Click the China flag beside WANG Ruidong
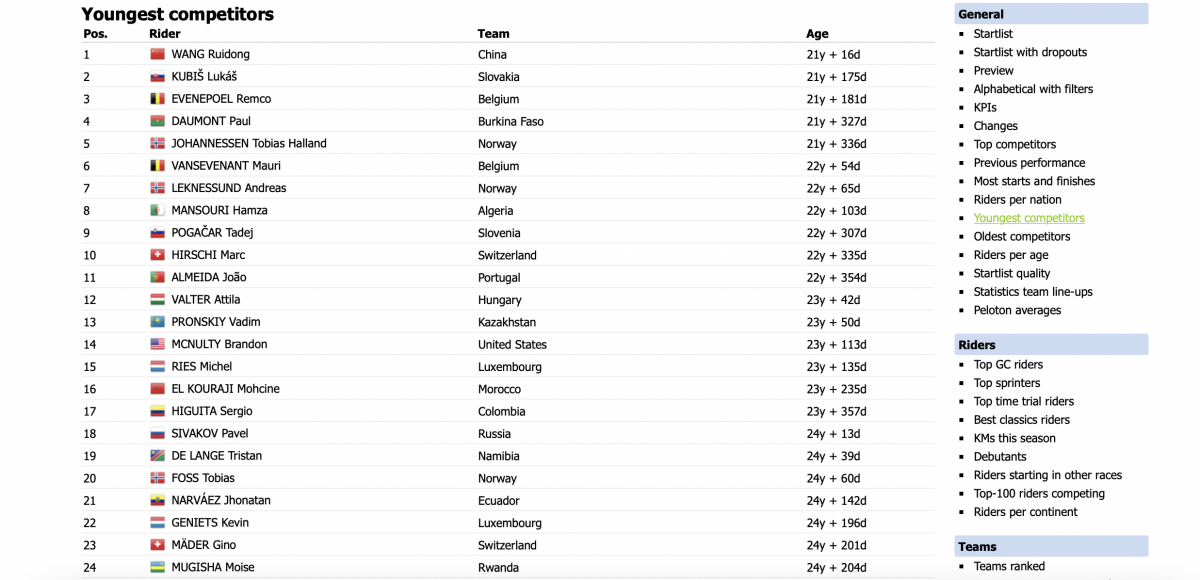 coord(157,54)
